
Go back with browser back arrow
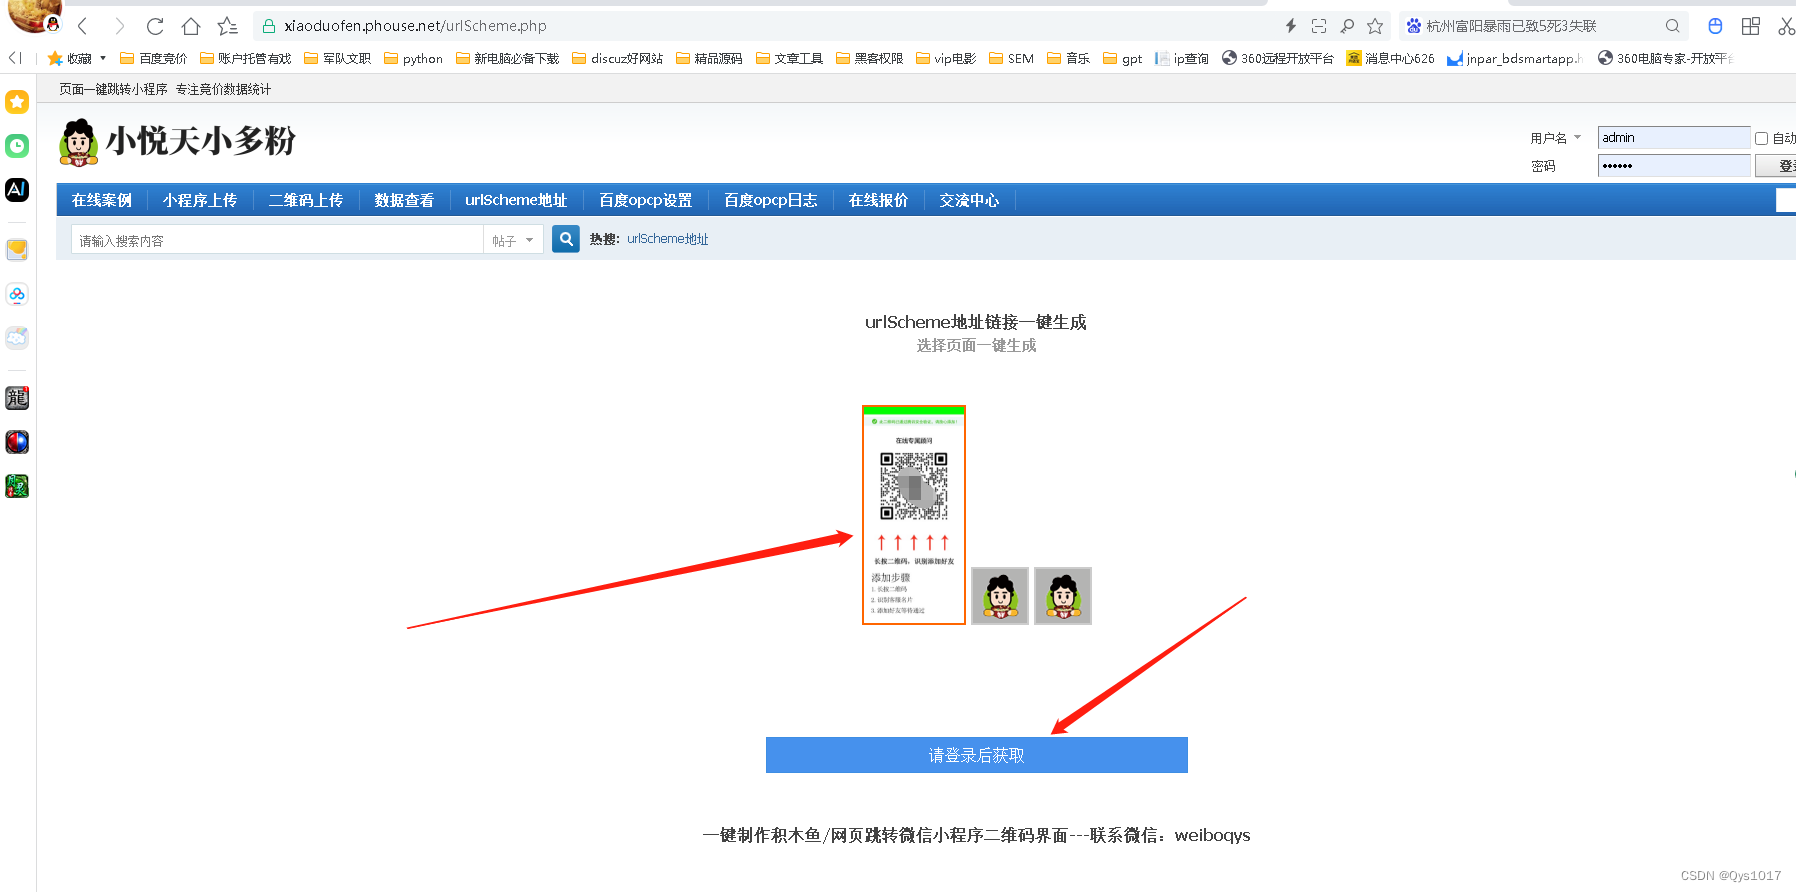coord(83,26)
